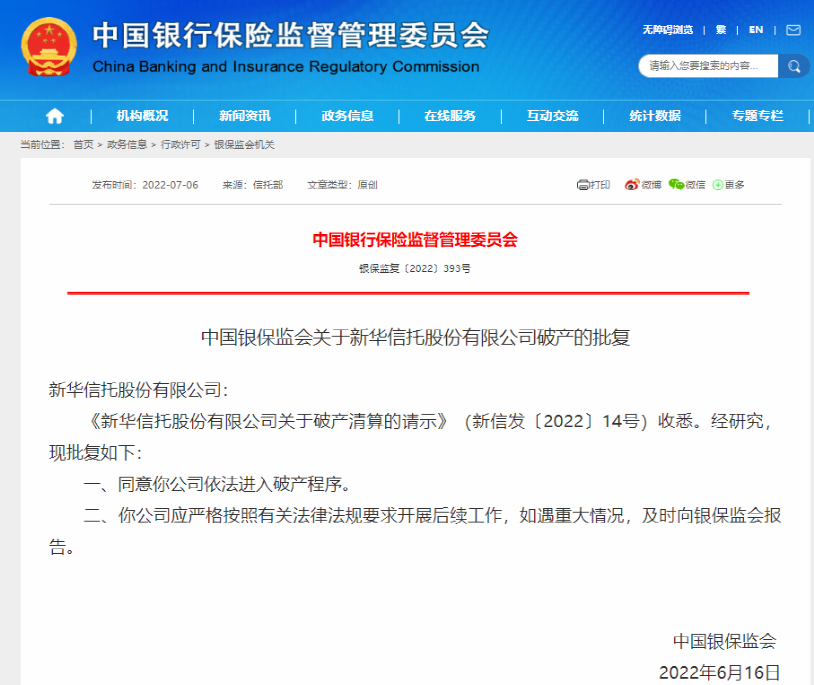Open the mail envelope icon

tap(793, 30)
